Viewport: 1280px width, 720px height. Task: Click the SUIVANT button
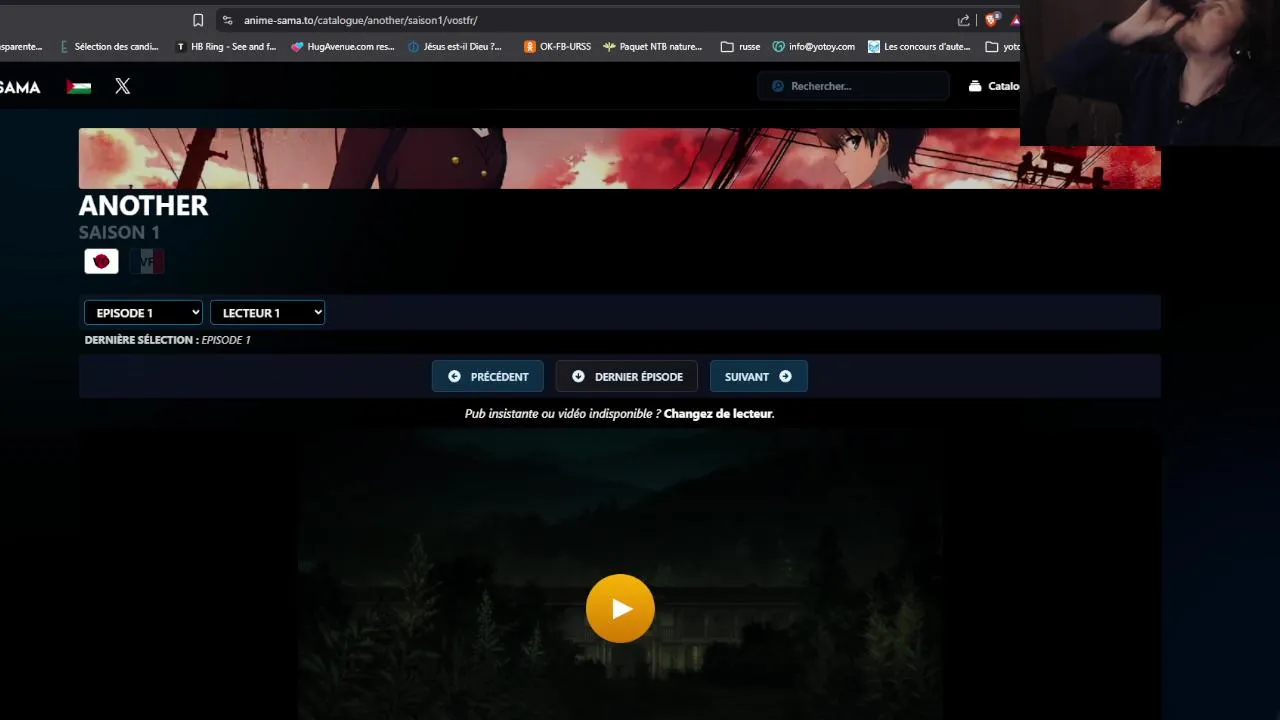(x=758, y=377)
